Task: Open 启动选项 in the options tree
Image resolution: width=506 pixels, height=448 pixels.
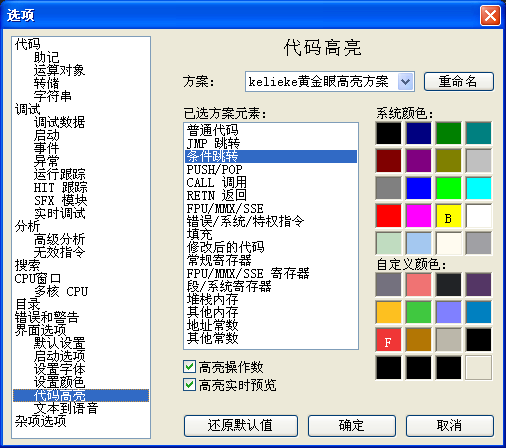Action: point(59,356)
